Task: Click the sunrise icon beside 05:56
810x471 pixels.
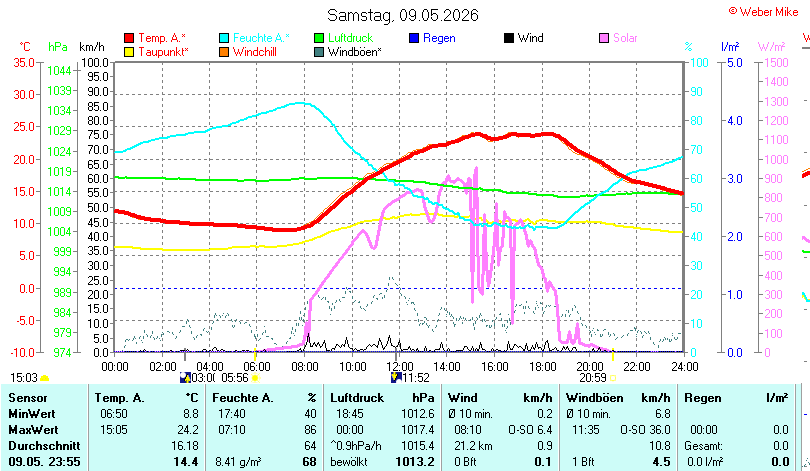Action: pos(255,378)
